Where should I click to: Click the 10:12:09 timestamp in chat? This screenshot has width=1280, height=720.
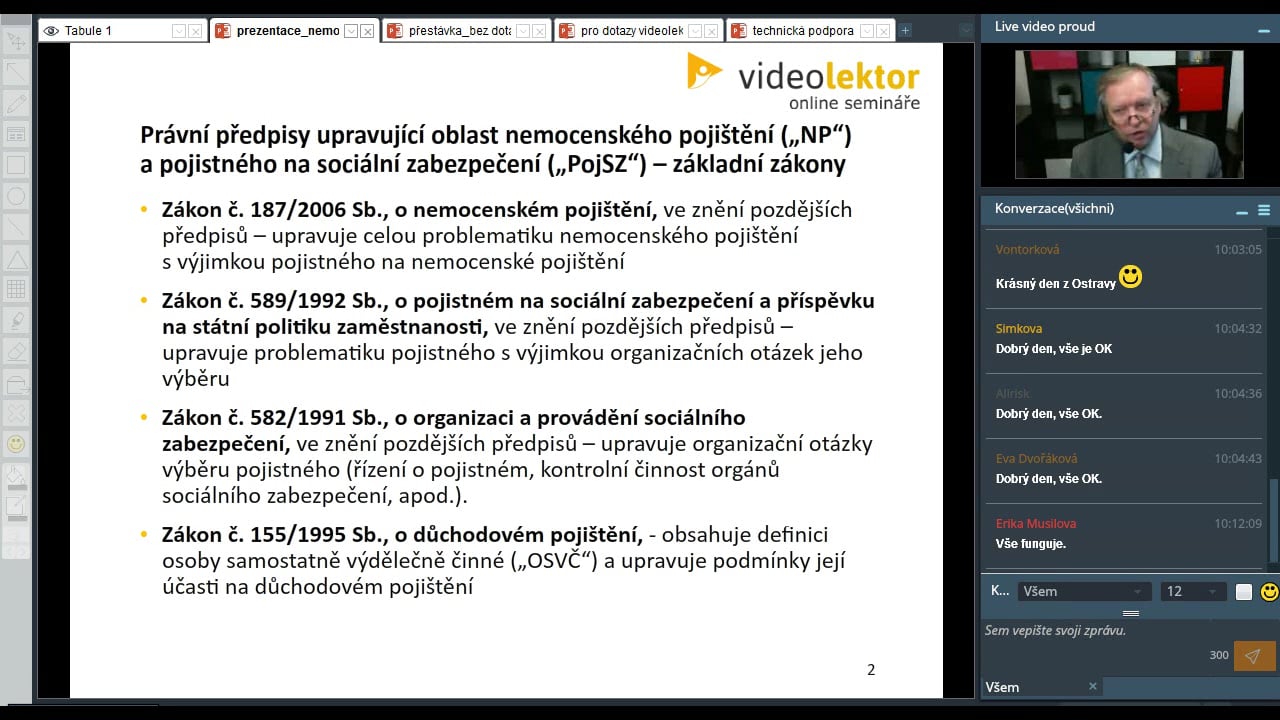[1238, 523]
